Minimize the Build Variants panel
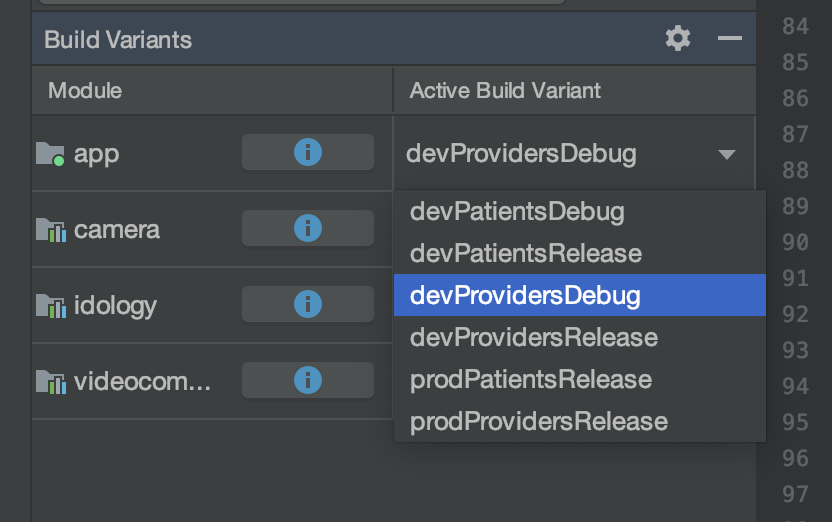The image size is (832, 522). pos(730,39)
